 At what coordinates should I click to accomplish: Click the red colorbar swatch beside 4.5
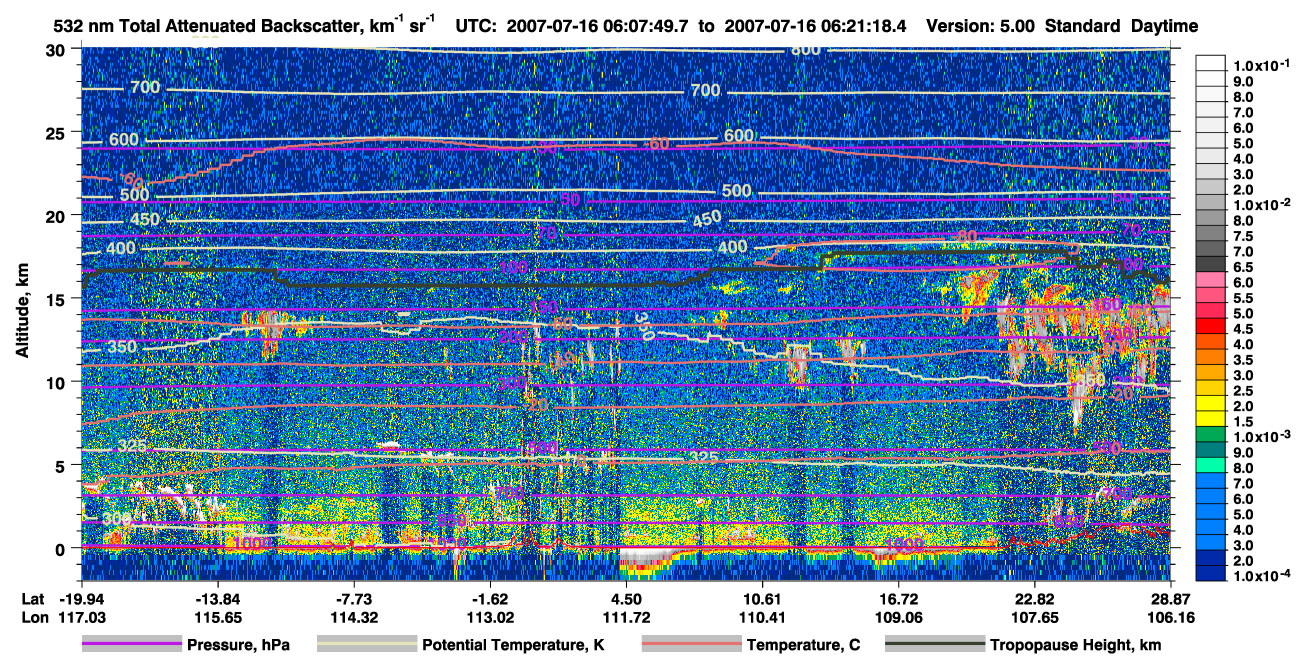[x=1211, y=328]
